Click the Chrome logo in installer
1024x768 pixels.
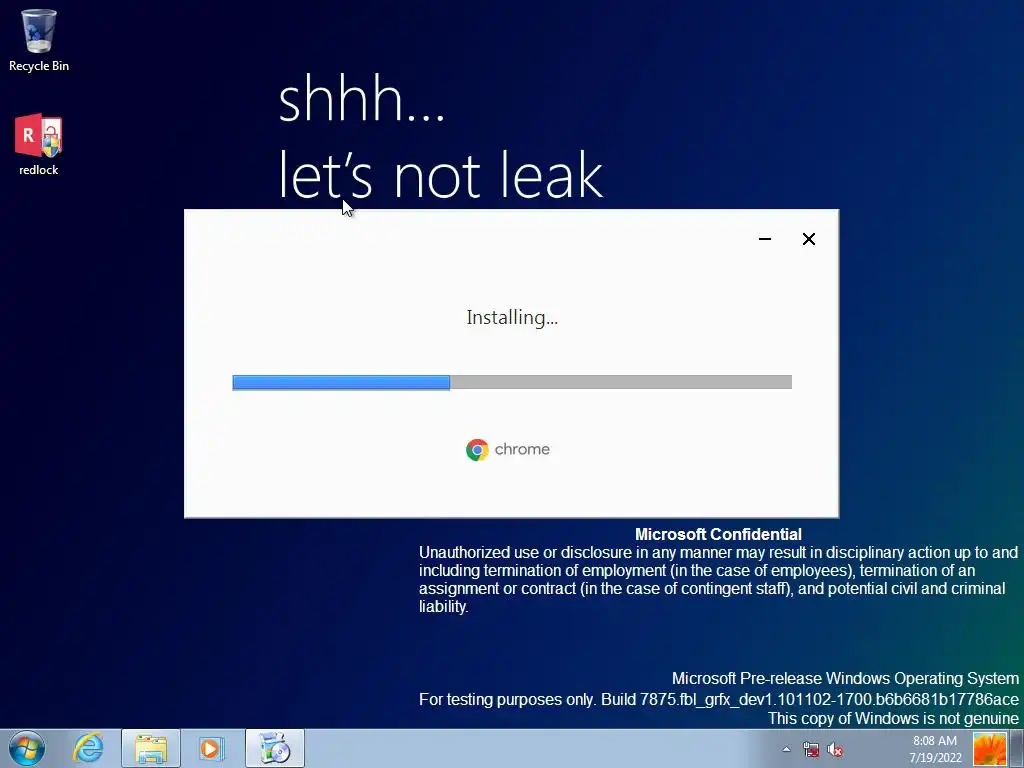[x=477, y=450]
